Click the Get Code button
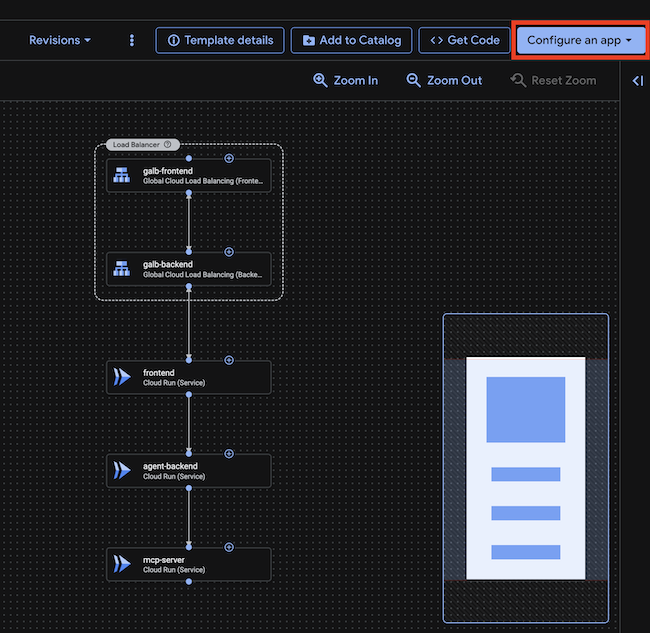650x633 pixels. 464,40
